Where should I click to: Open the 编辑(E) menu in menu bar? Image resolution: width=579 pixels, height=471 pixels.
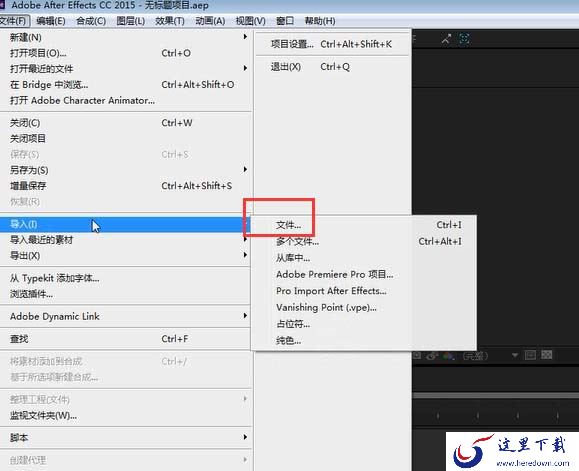click(x=51, y=21)
